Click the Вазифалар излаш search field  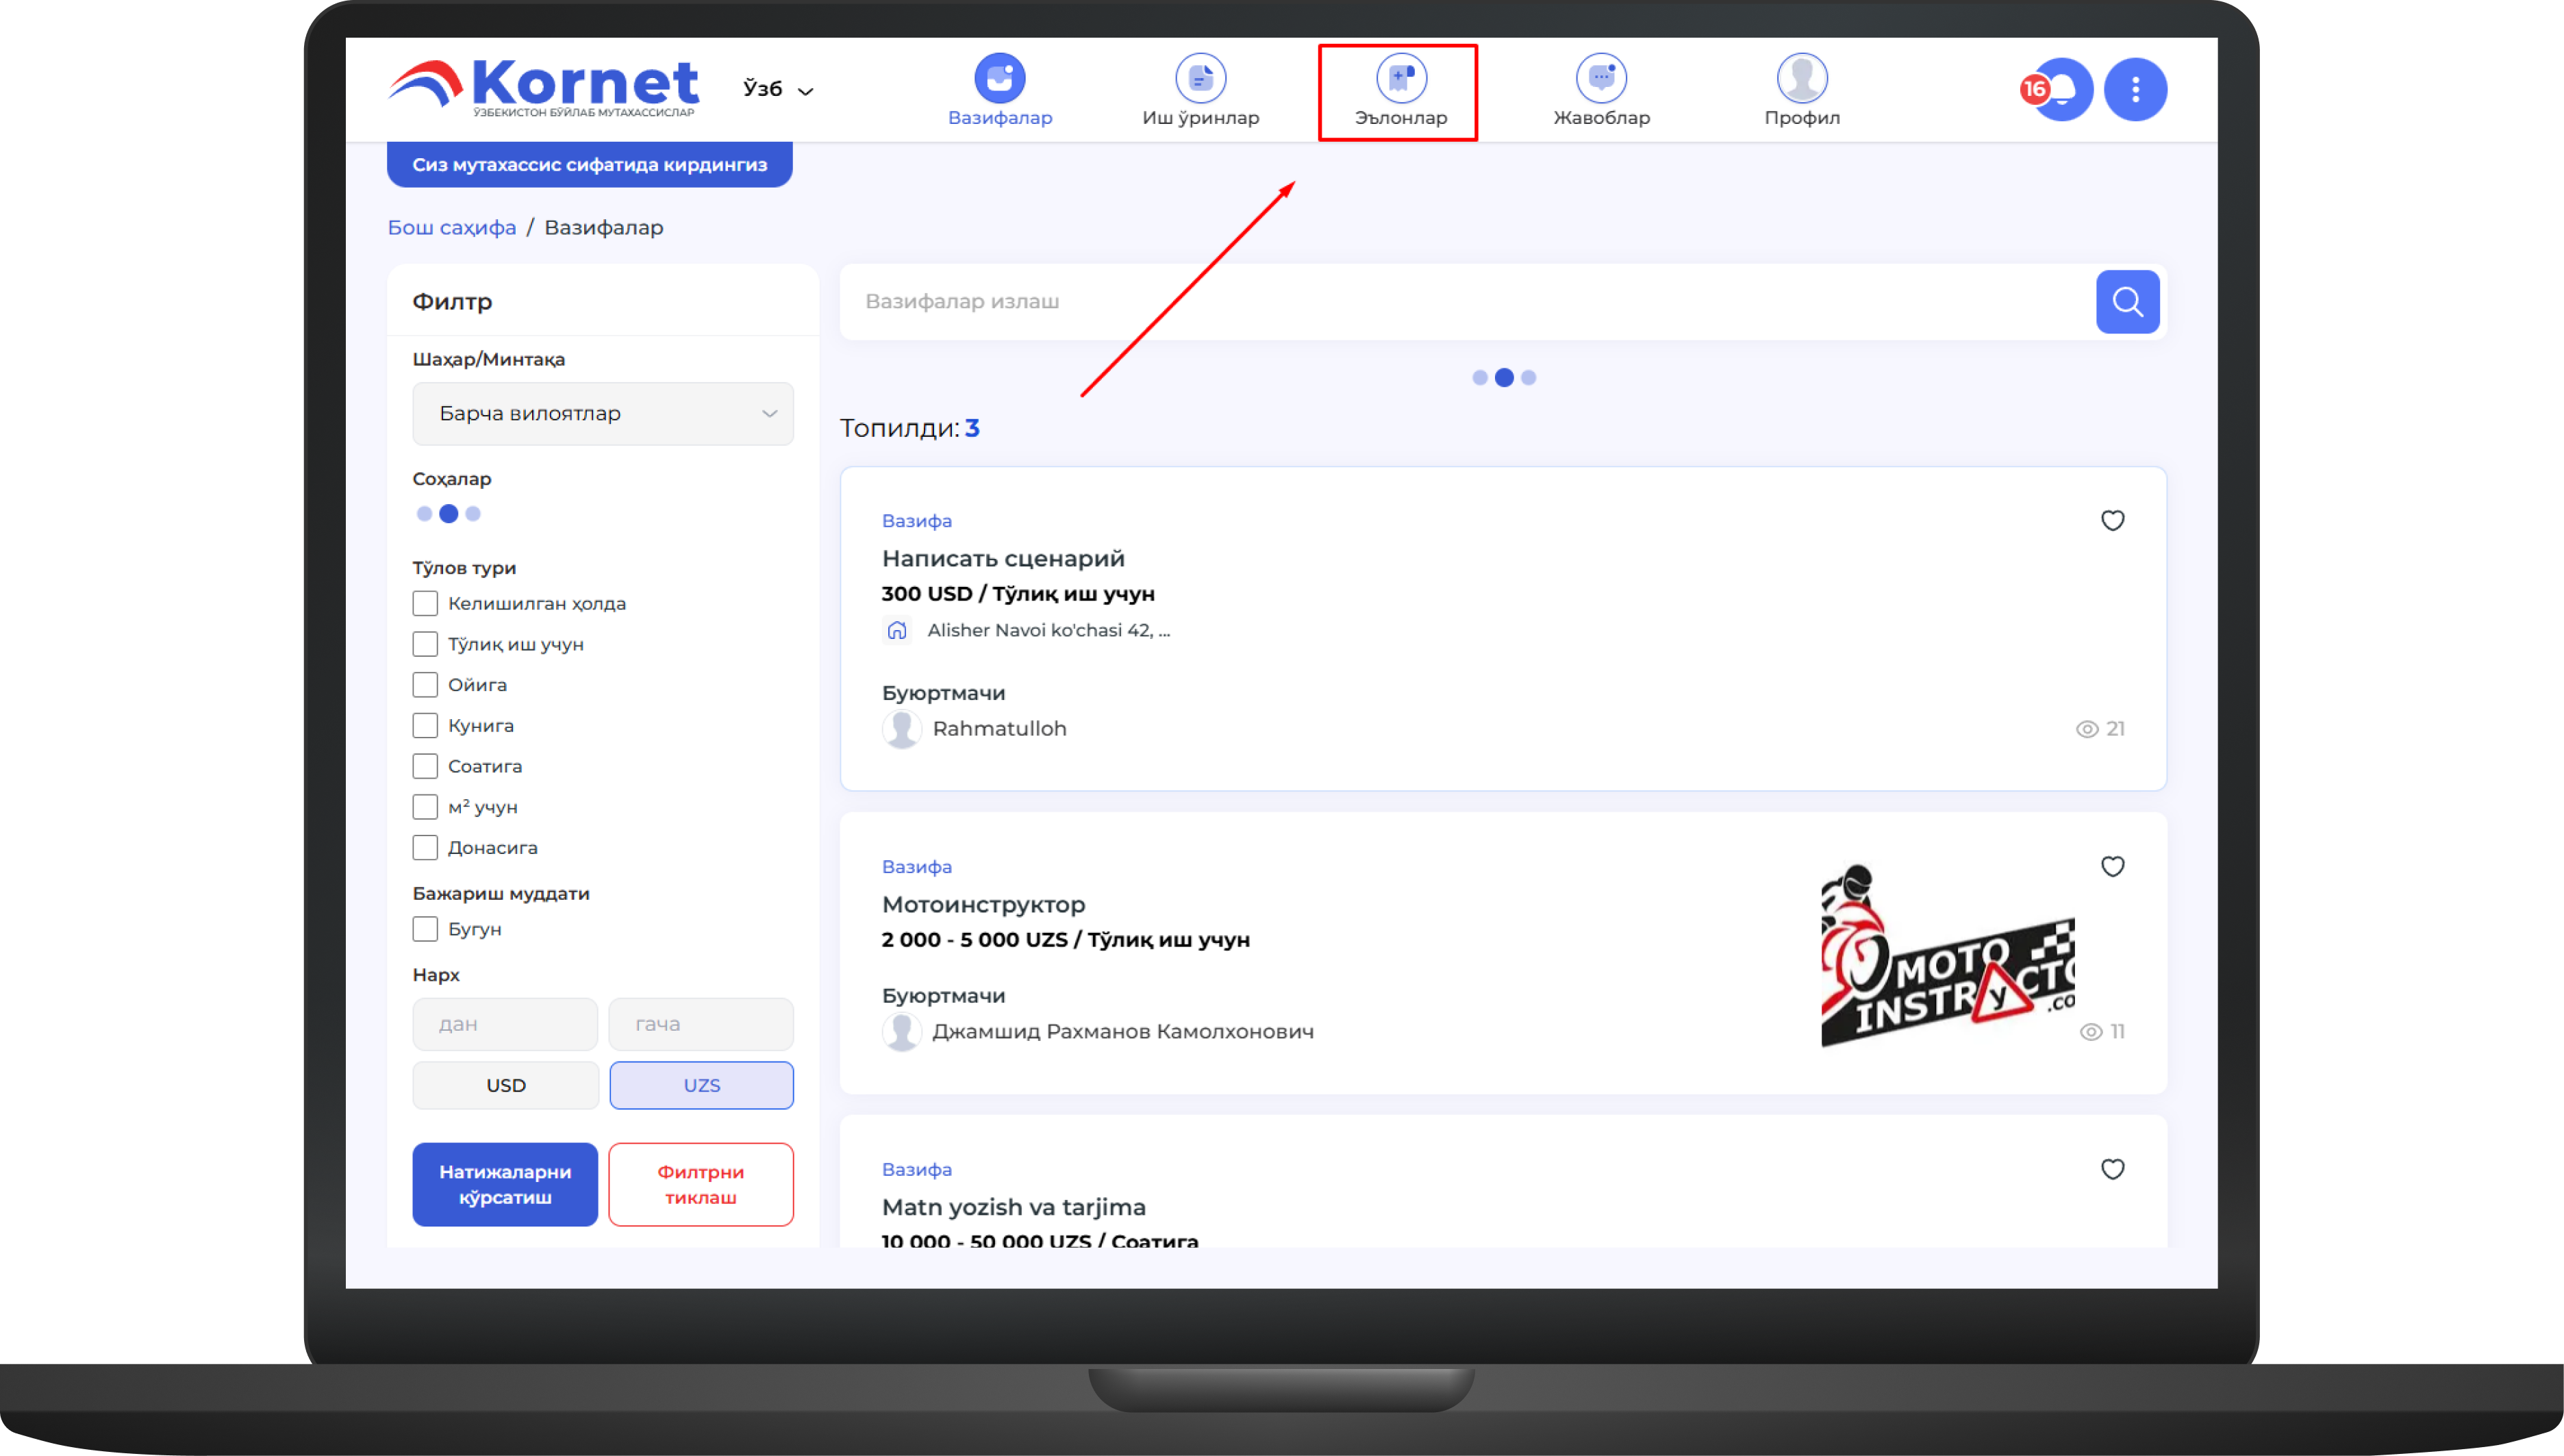pyautogui.click(x=1460, y=301)
